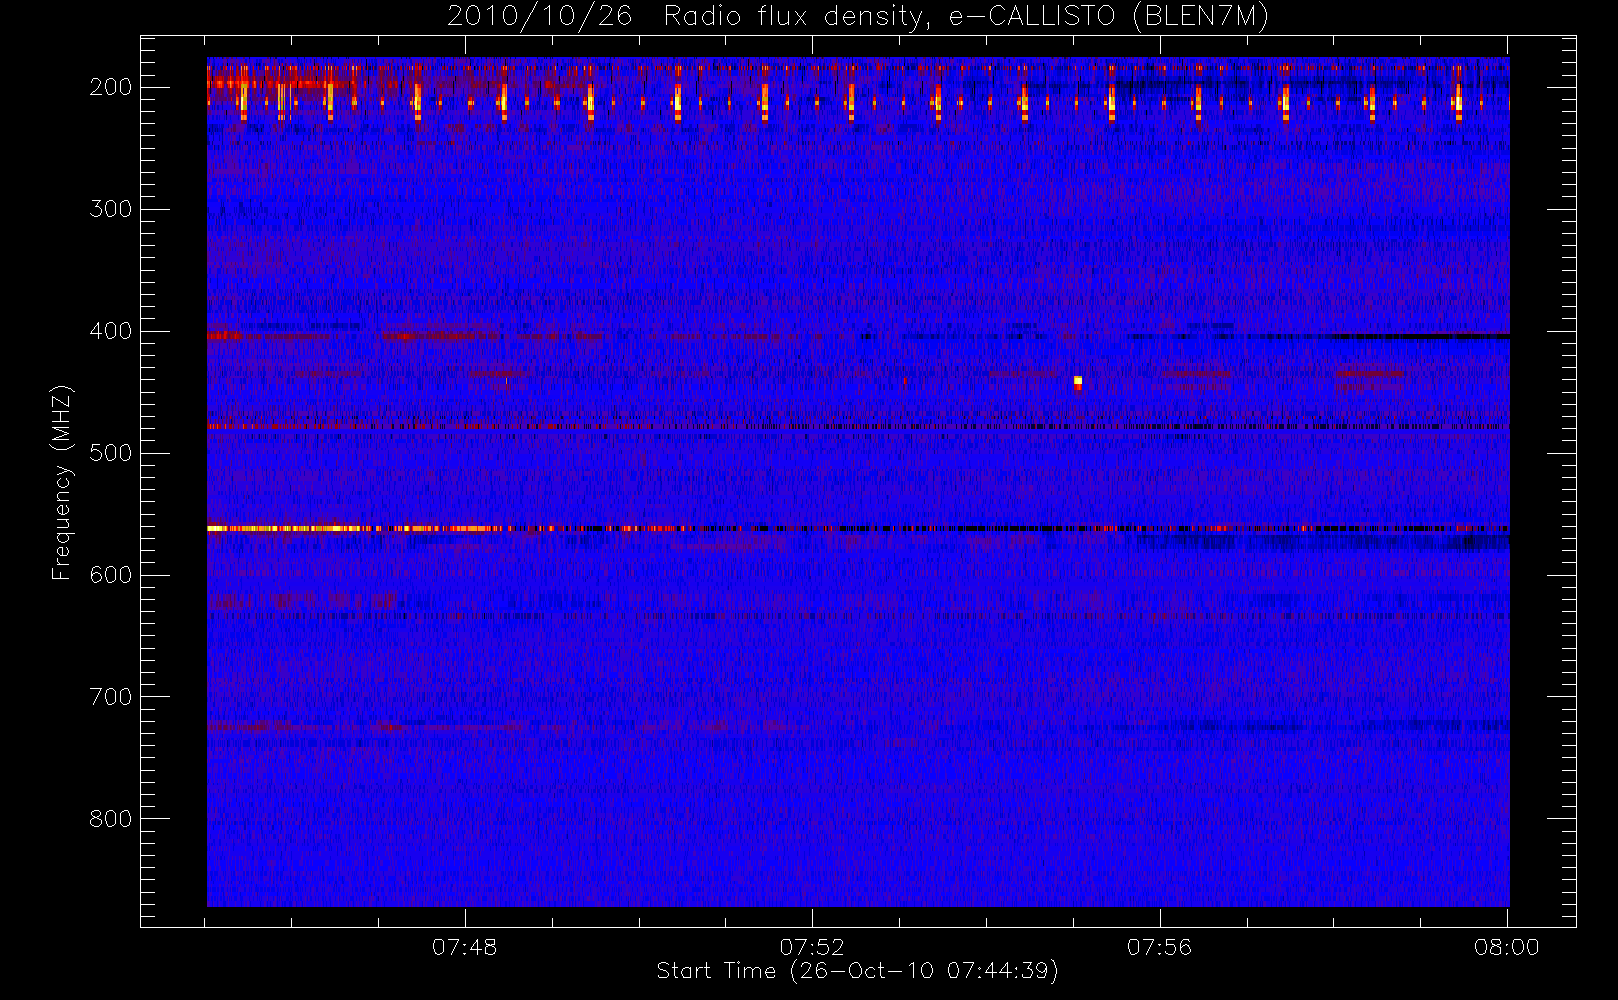The height and width of the screenshot is (1000, 1618).
Task: Click the 08:00 time tick label
Action: pyautogui.click(x=1507, y=947)
